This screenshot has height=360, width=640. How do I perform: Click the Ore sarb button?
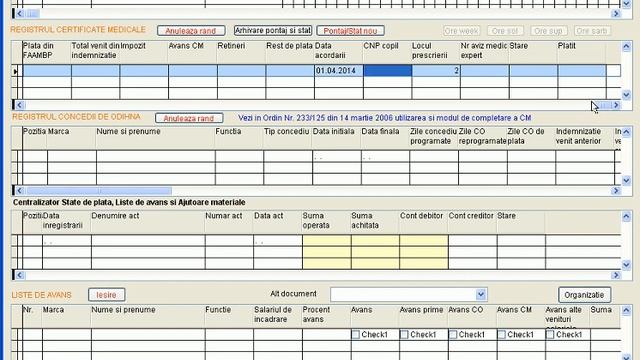[x=592, y=31]
